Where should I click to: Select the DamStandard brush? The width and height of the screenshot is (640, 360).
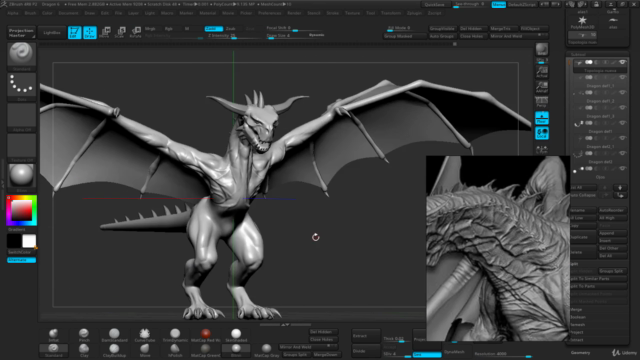pyautogui.click(x=114, y=335)
